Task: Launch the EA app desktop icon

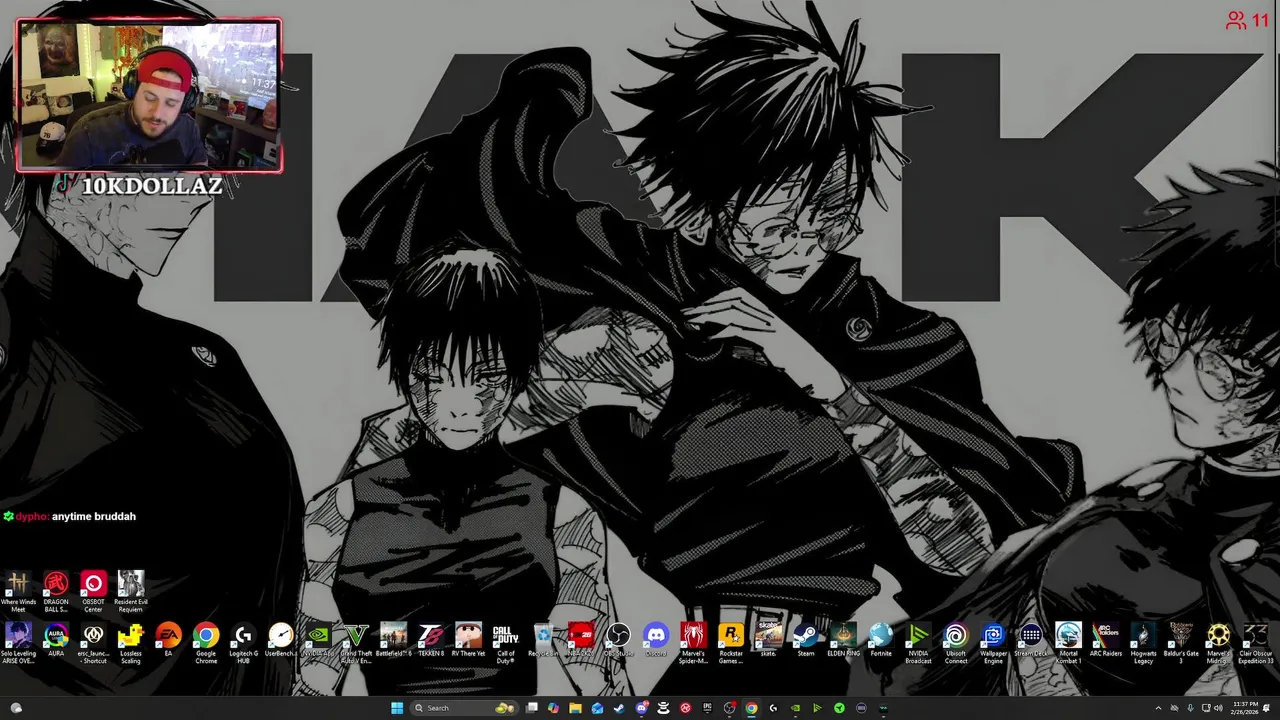Action: pyautogui.click(x=168, y=641)
